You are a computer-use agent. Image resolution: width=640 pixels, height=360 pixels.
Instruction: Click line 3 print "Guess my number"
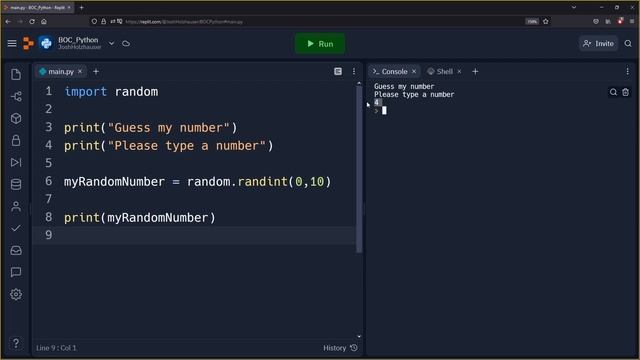click(x=151, y=128)
